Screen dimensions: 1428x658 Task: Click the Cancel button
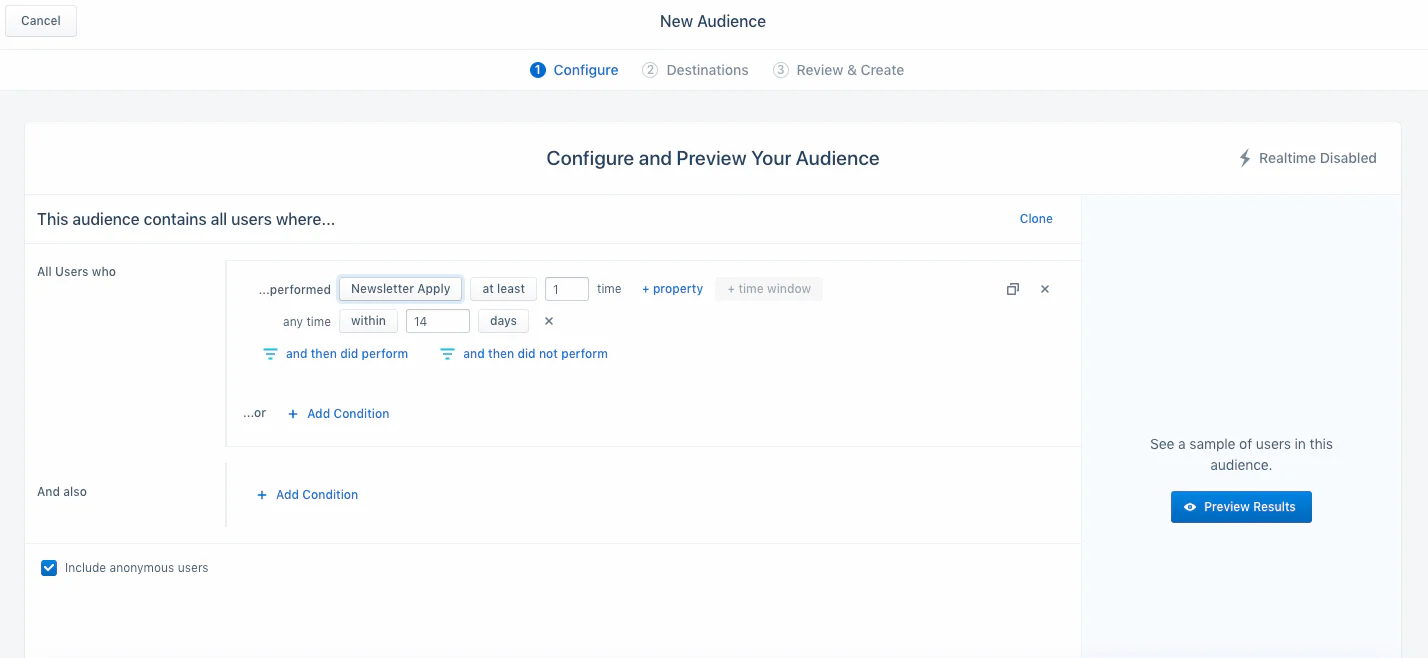41,21
